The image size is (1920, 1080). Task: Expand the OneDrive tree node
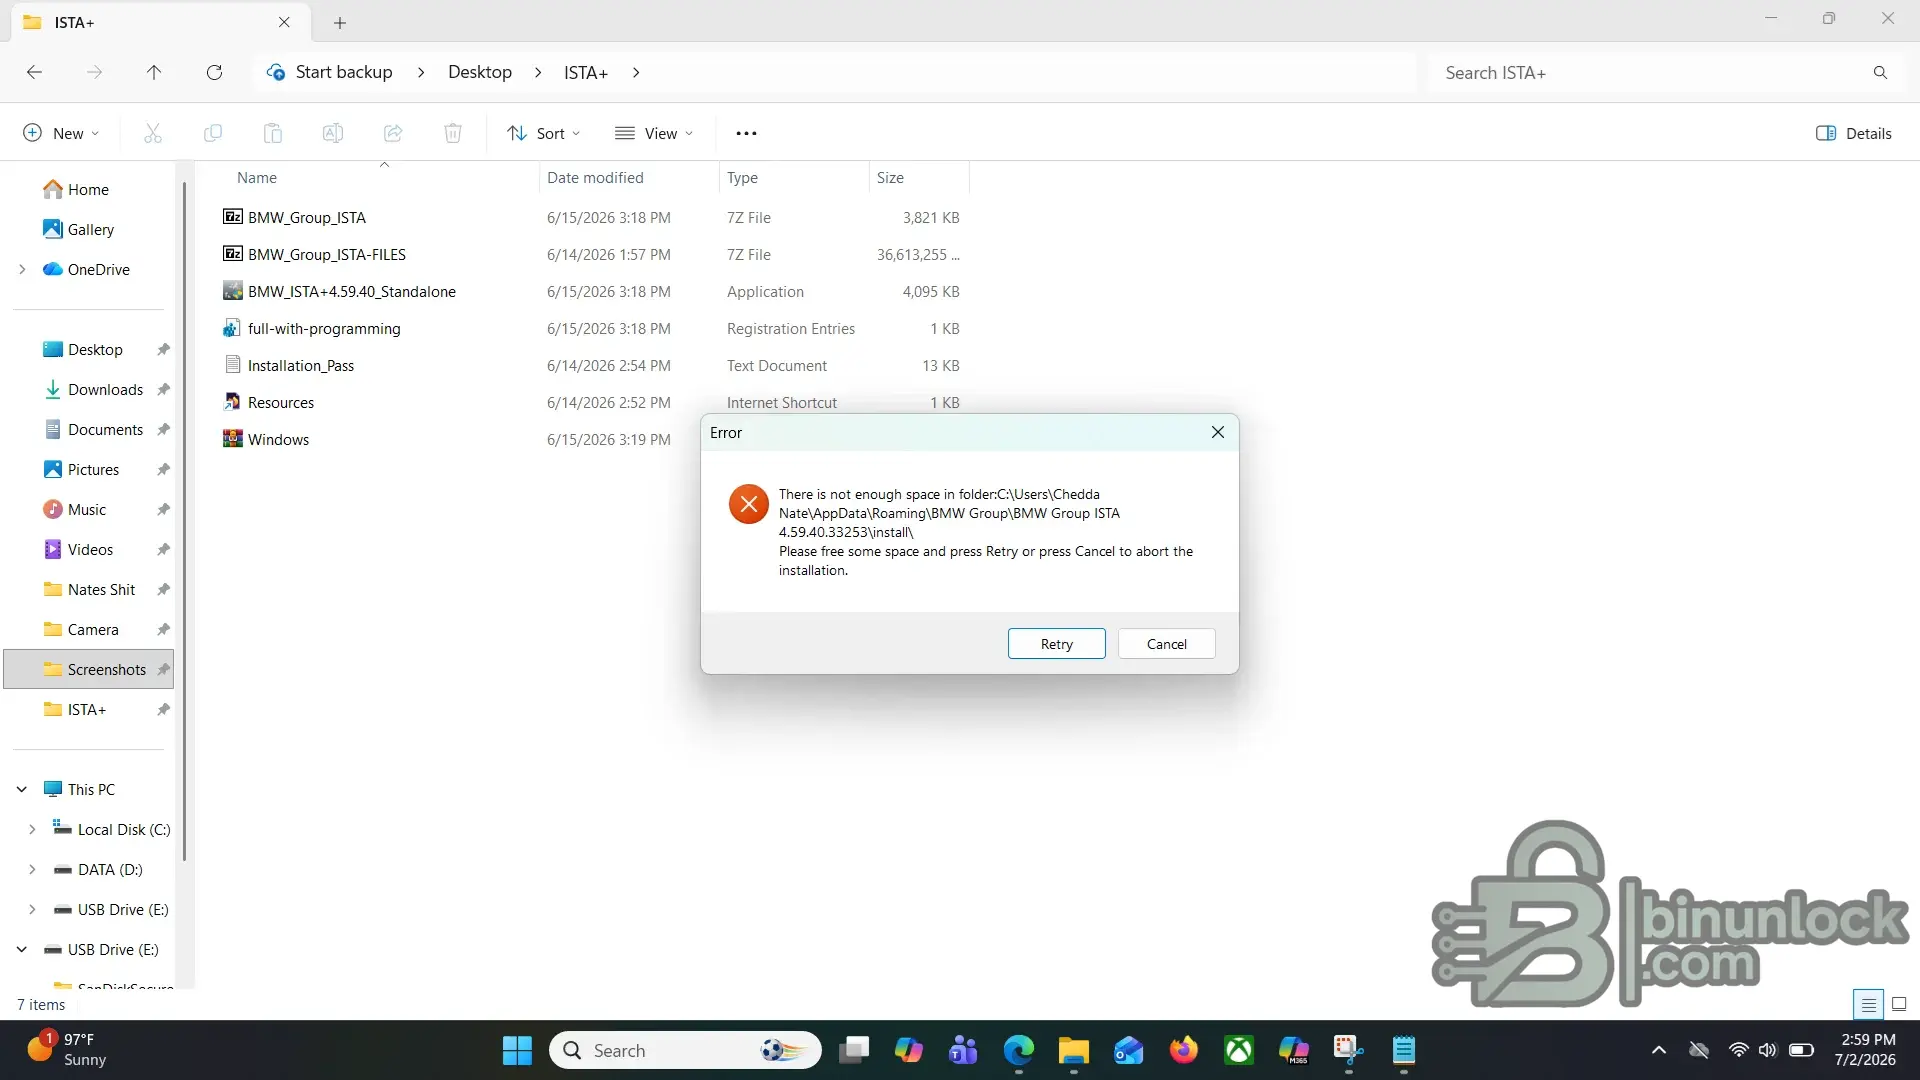22,269
